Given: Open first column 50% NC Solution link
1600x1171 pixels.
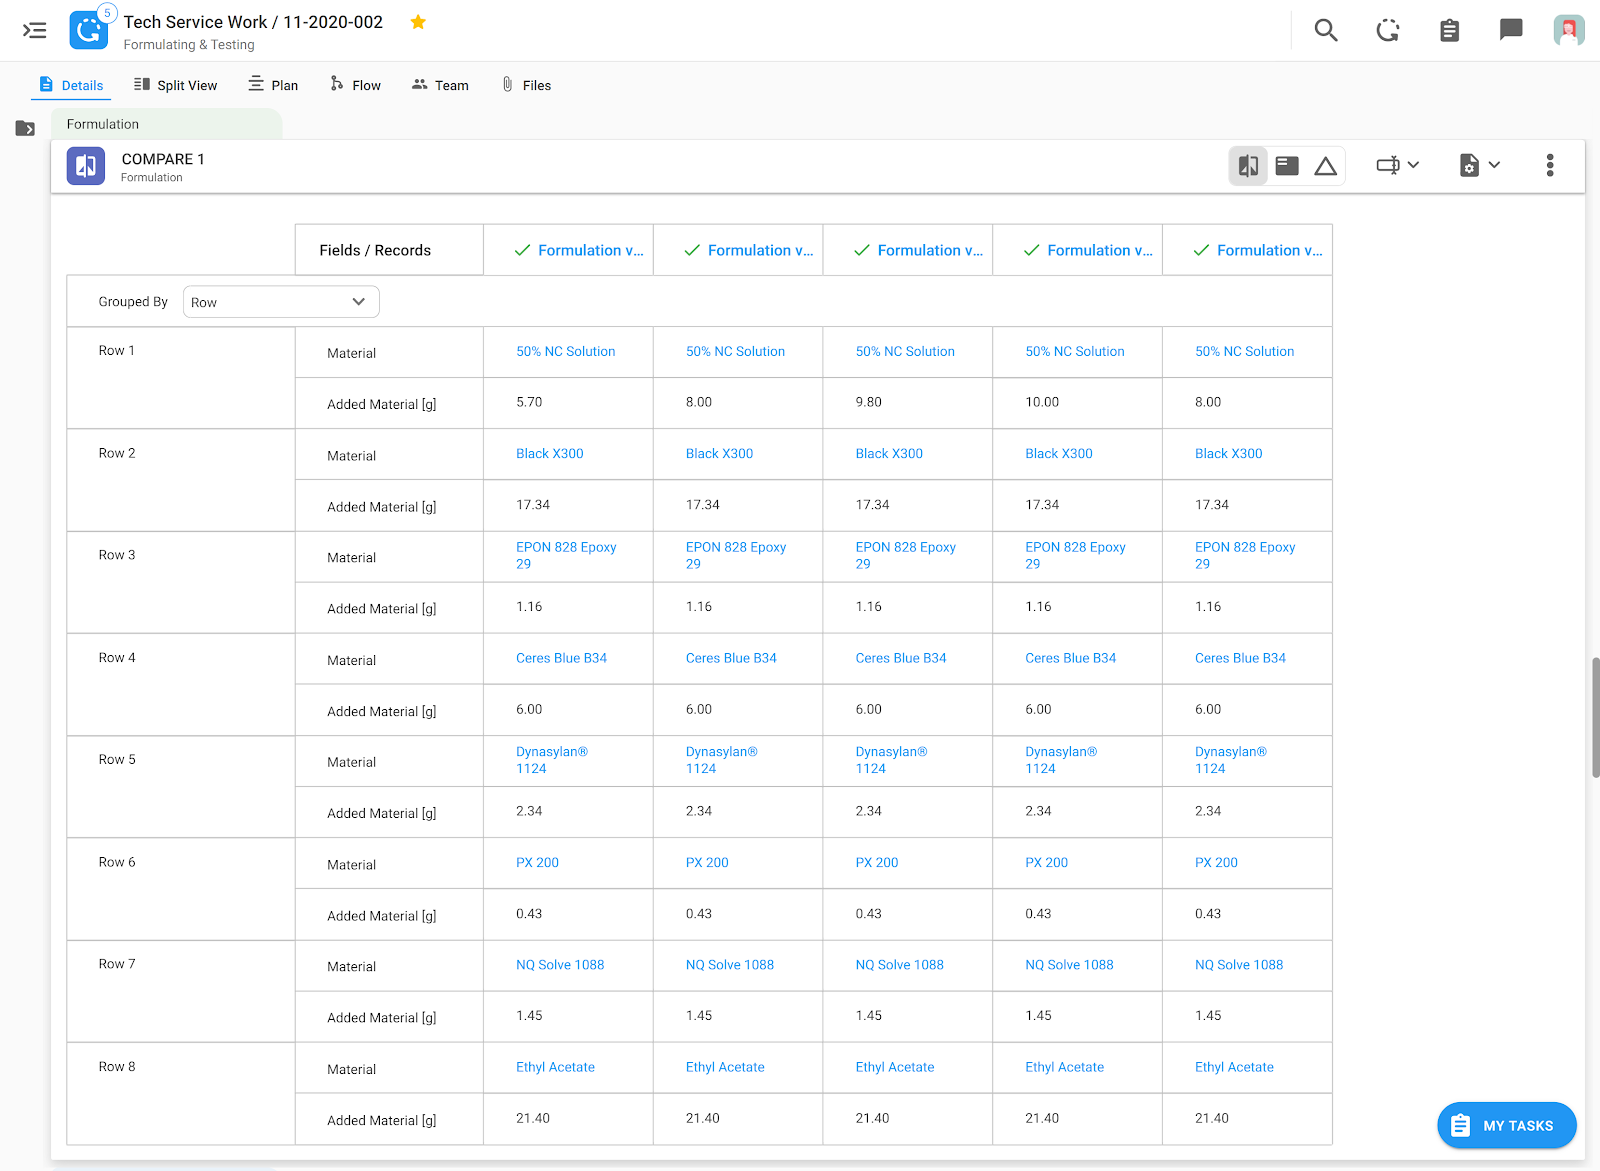Looking at the screenshot, I should coord(565,352).
